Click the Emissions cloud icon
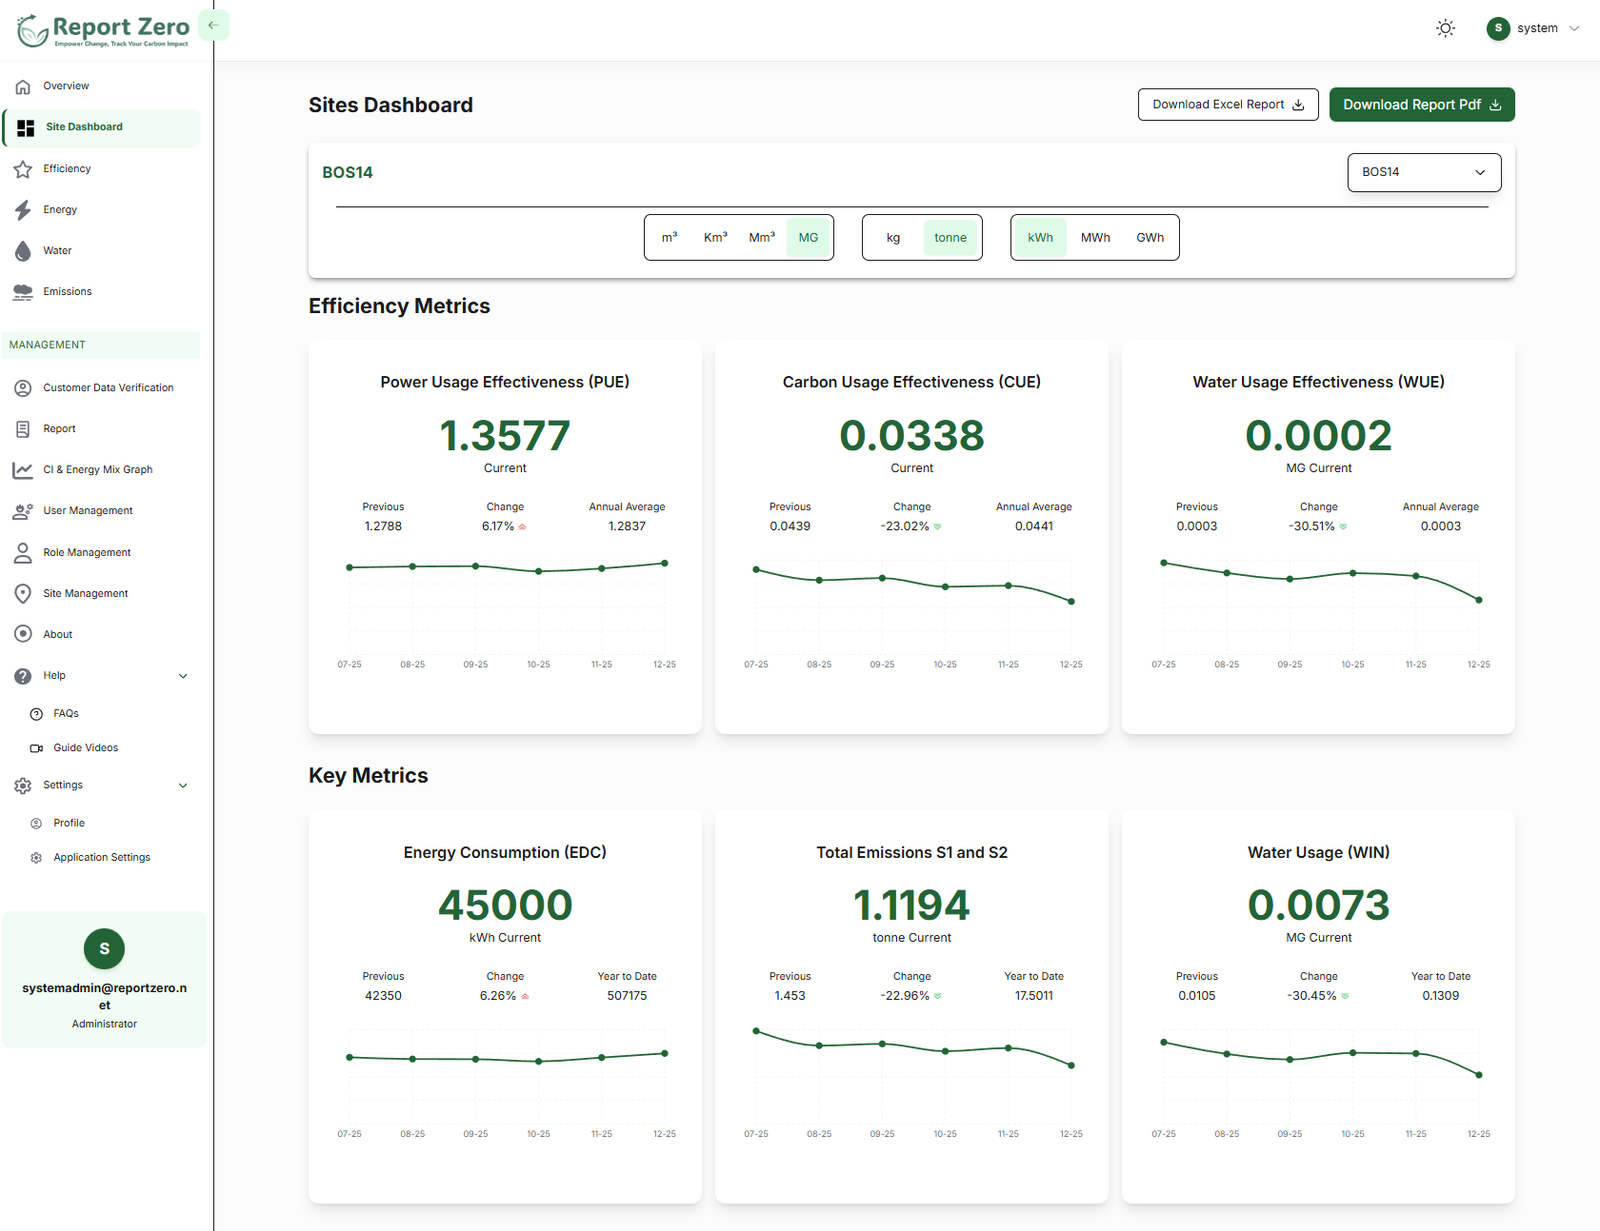The height and width of the screenshot is (1231, 1600). click(23, 292)
